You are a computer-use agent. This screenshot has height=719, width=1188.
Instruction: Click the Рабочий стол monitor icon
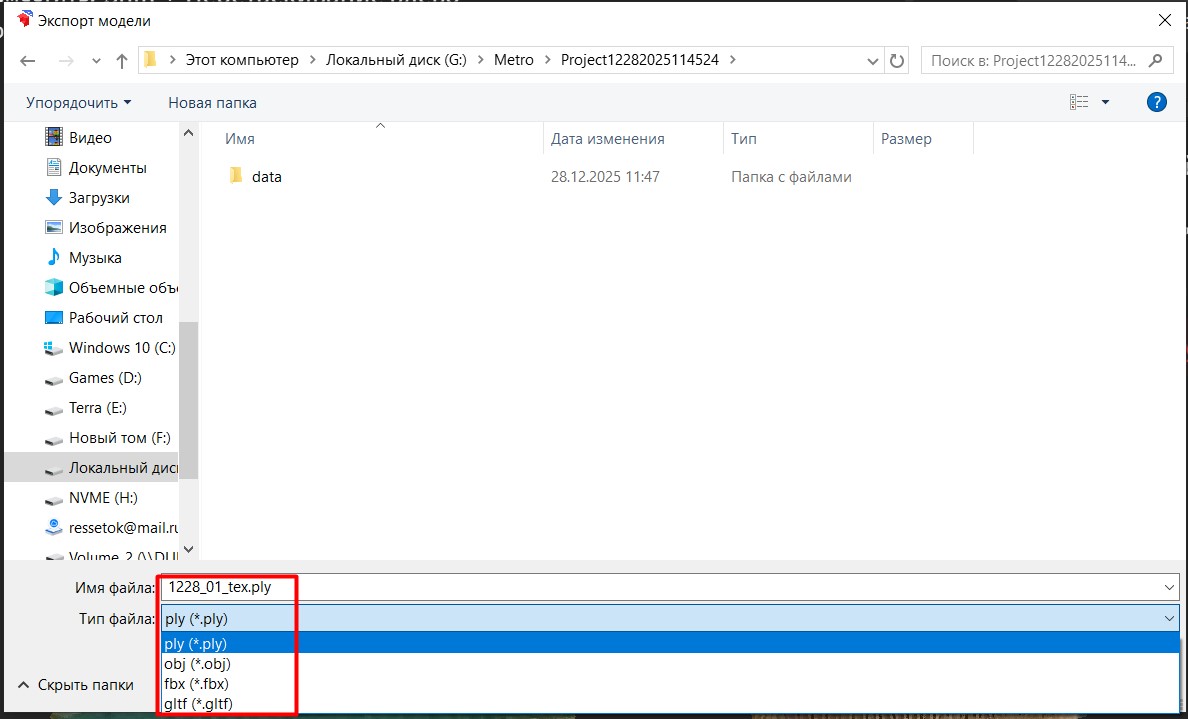tap(54, 317)
